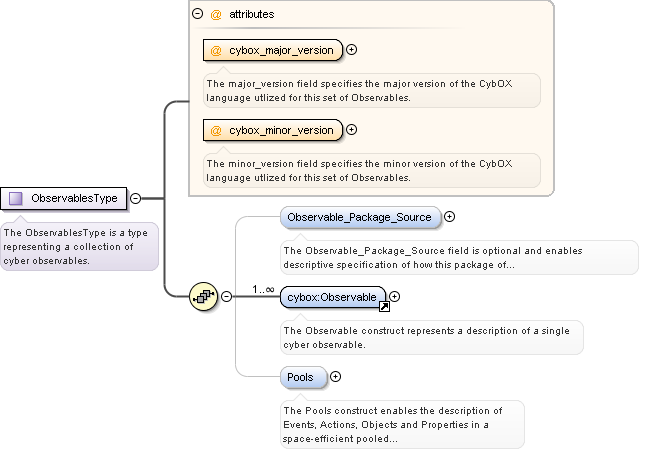
Task: Click the sequence compositor icon
Action: [203, 295]
